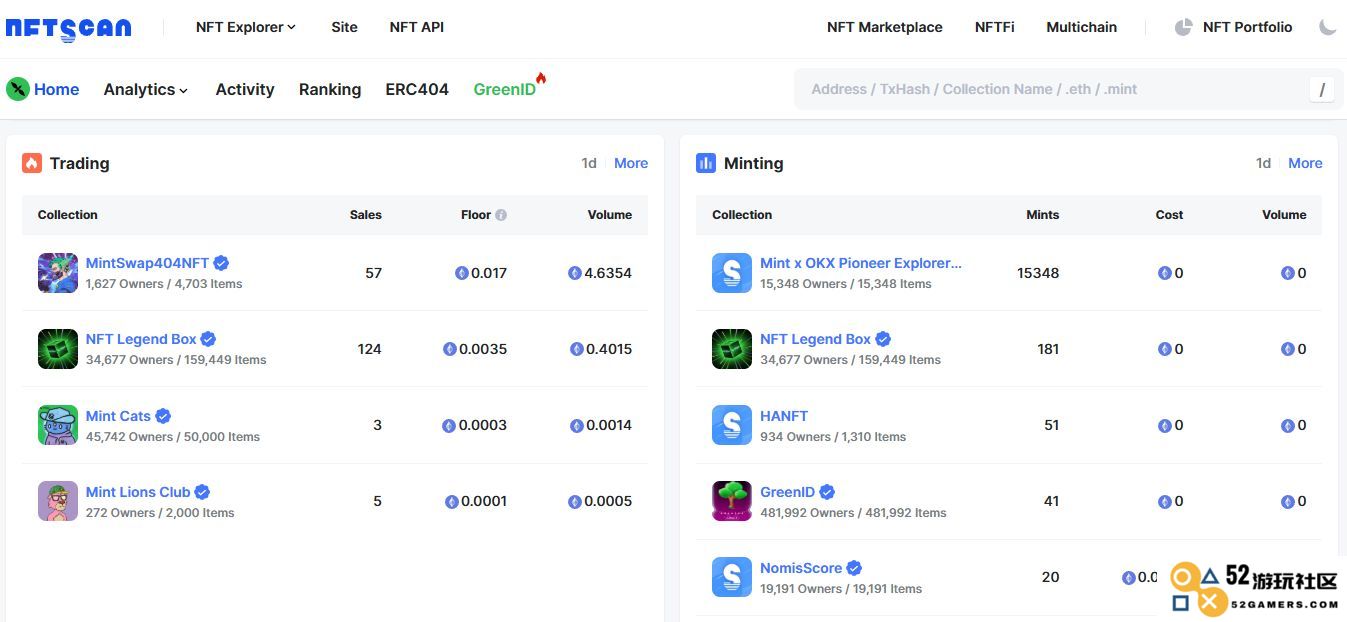The image size is (1347, 622).
Task: Click '1,627 Owners / 4,703 Items' text
Action: click(x=164, y=284)
